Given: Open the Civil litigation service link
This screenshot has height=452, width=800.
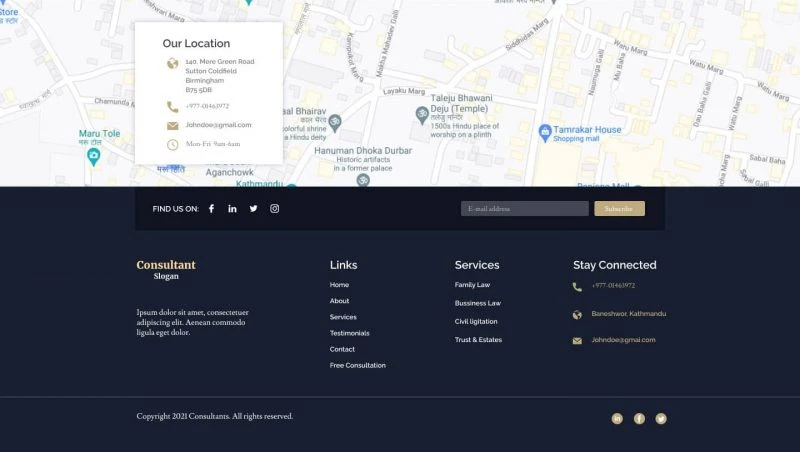Looking at the screenshot, I should pos(476,321).
